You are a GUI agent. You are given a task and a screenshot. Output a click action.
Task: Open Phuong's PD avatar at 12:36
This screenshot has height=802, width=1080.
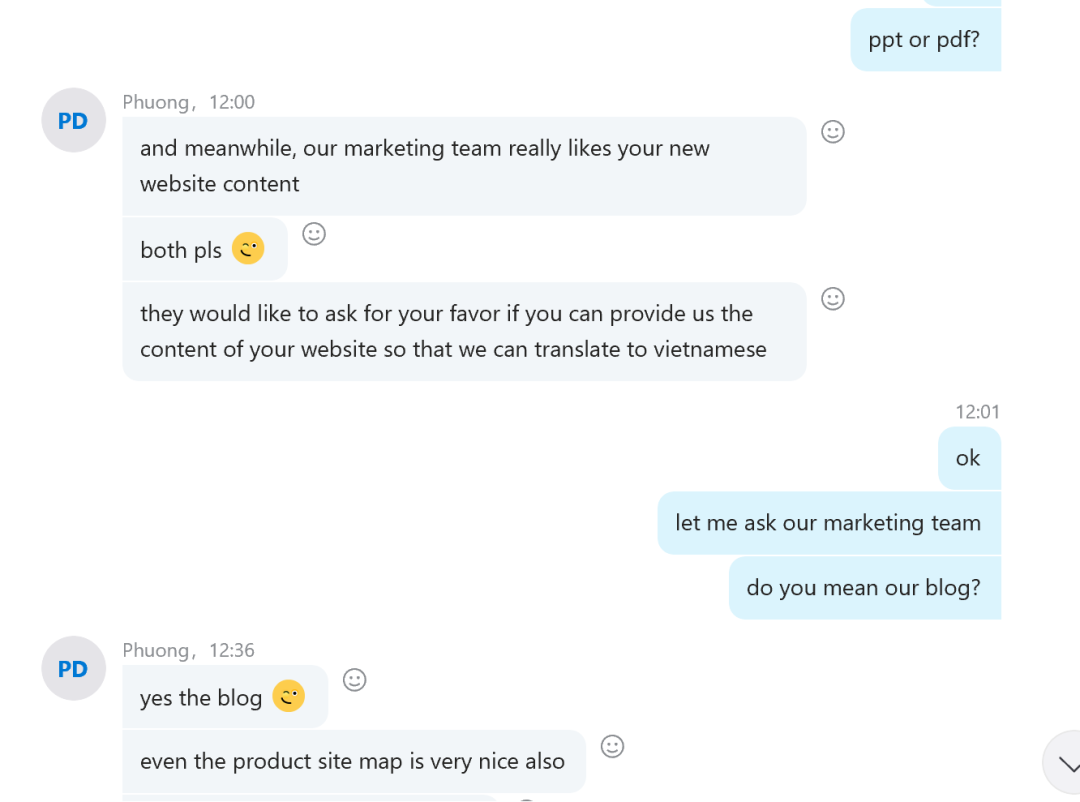[x=74, y=668]
